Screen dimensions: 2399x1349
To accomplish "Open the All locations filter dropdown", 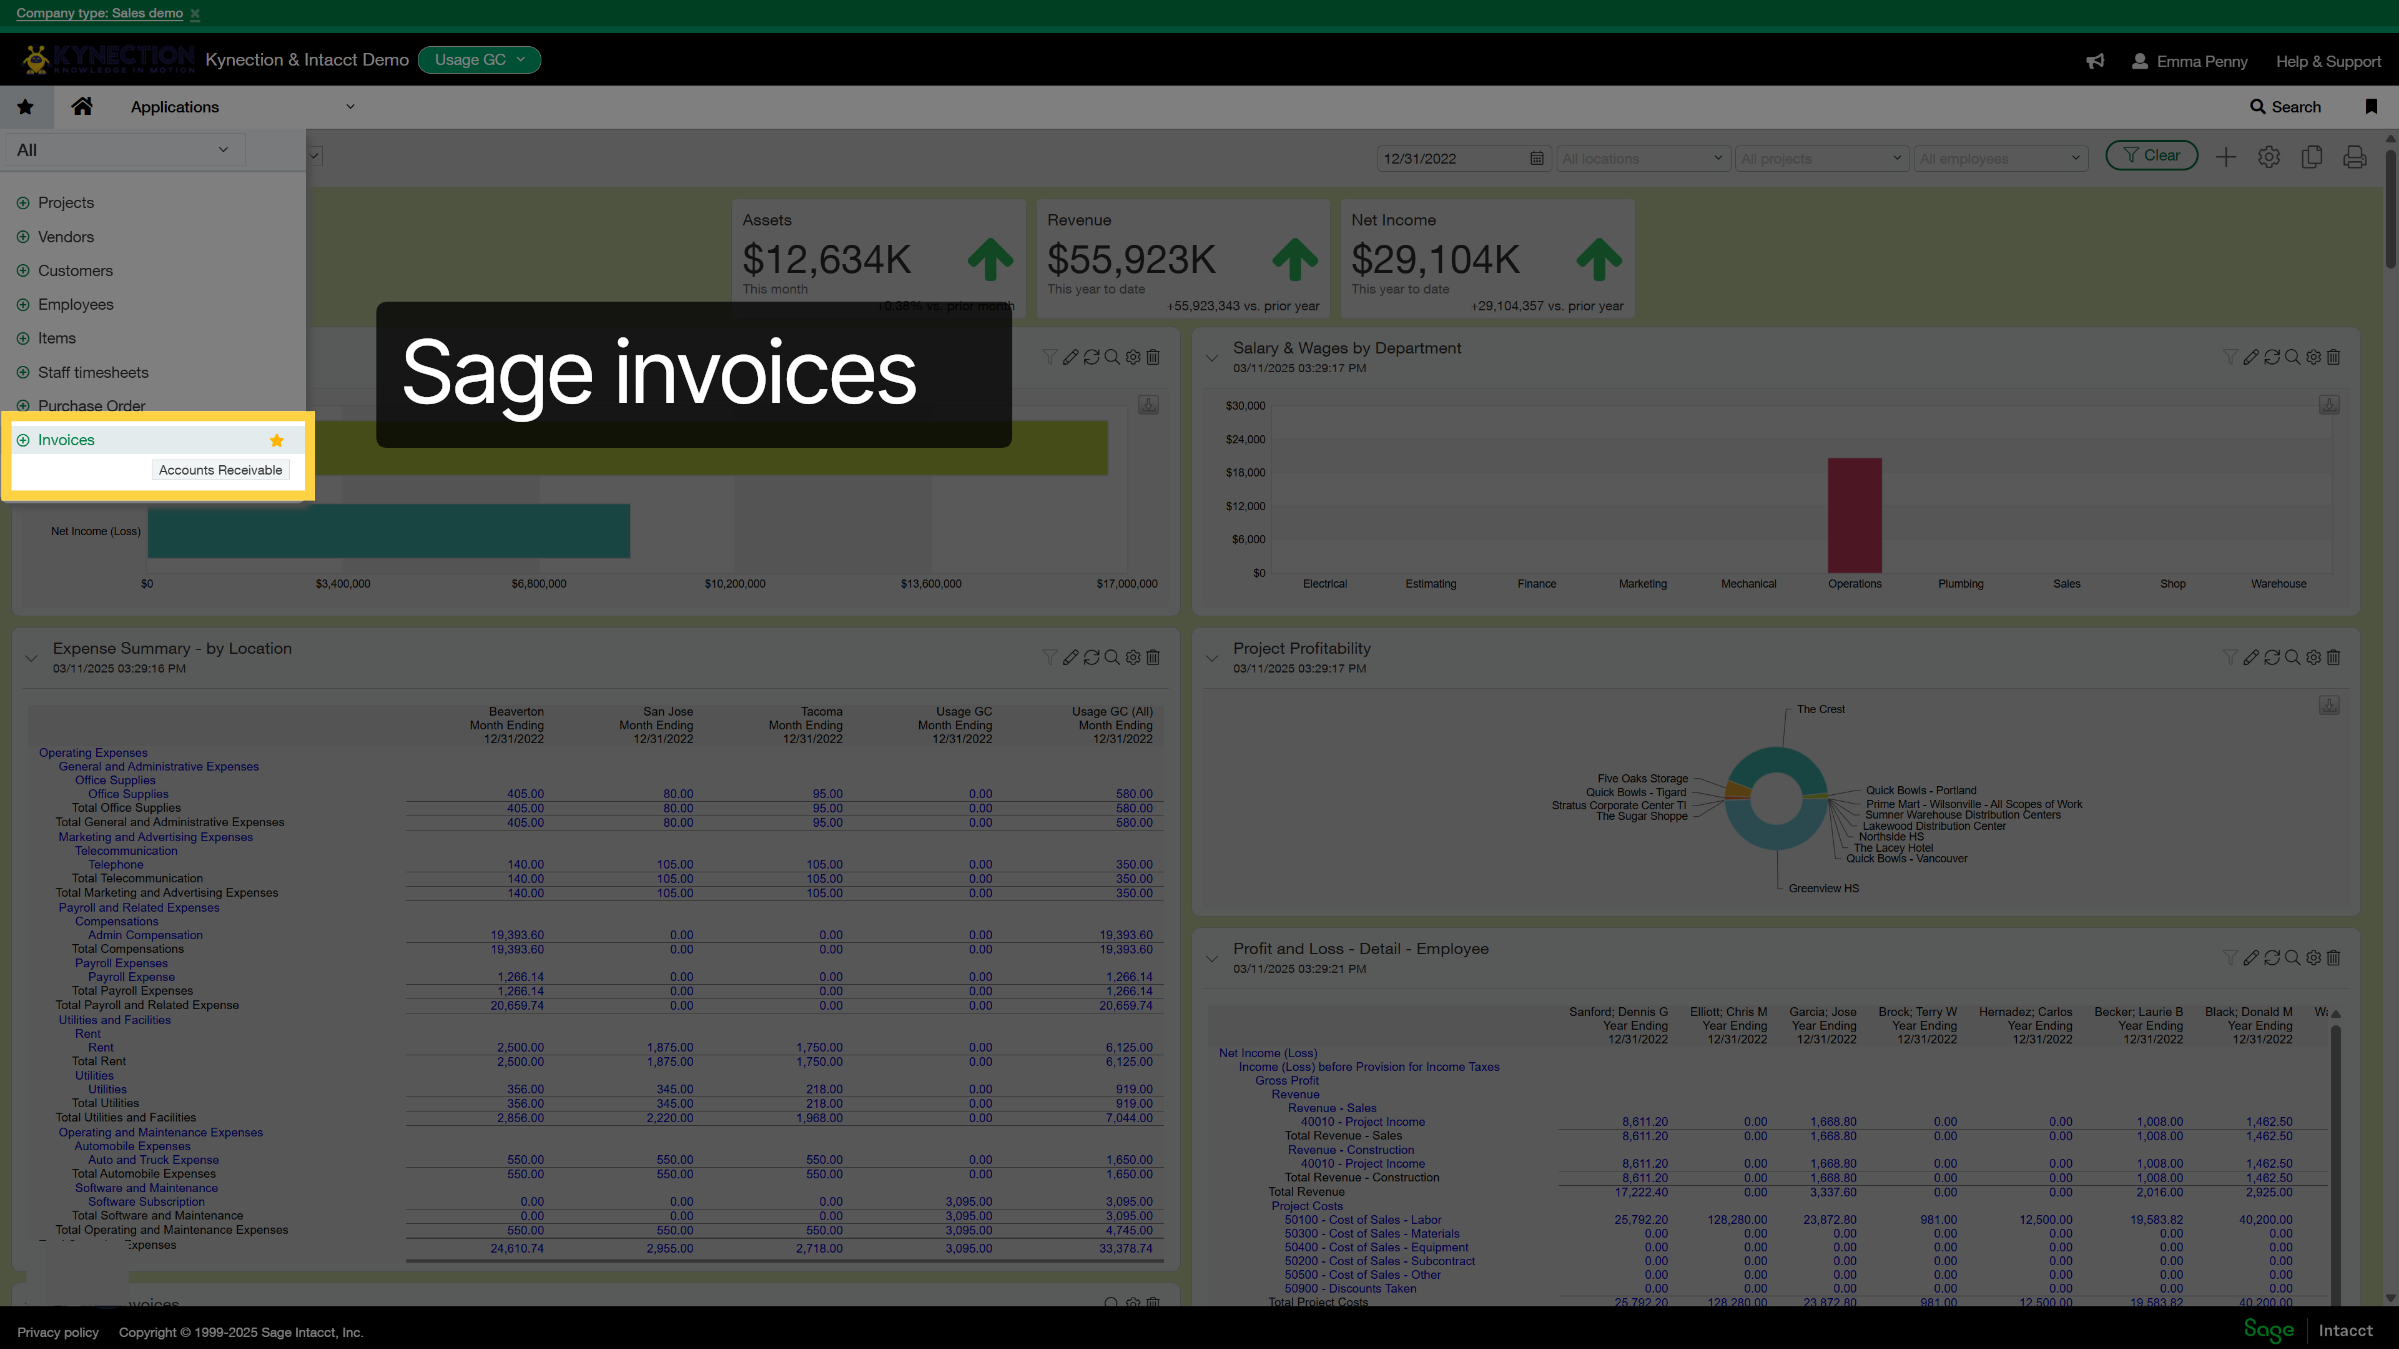I will [1643, 158].
